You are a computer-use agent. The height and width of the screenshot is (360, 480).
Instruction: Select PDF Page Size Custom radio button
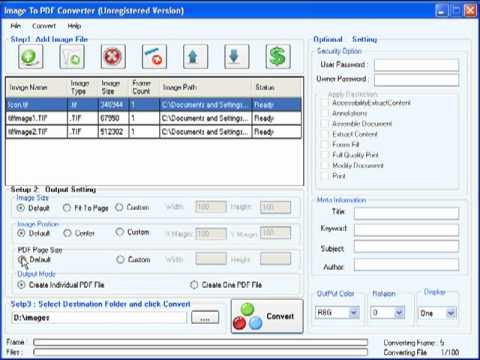pyautogui.click(x=120, y=259)
